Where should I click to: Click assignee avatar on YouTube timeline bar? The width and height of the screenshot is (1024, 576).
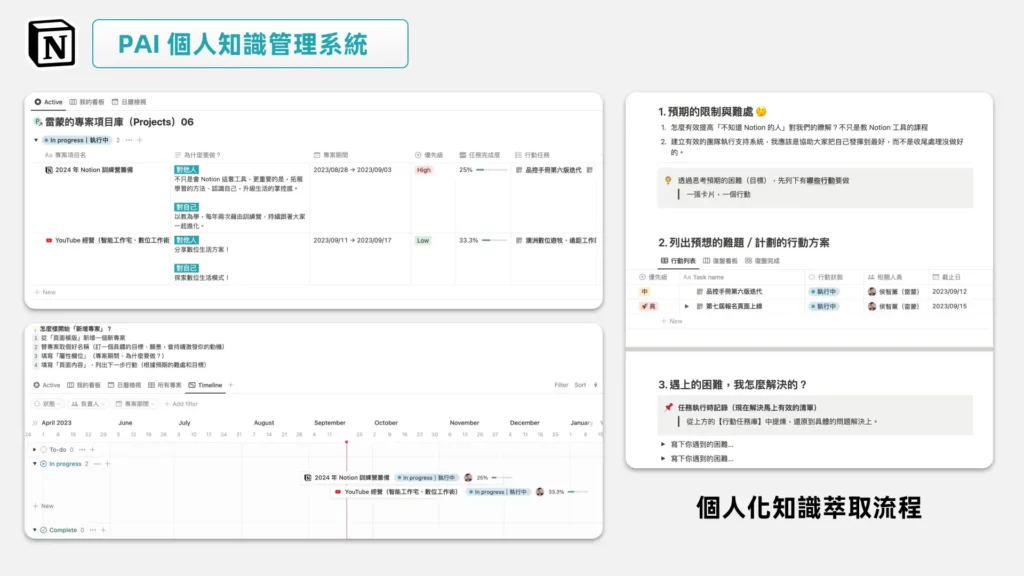point(540,492)
